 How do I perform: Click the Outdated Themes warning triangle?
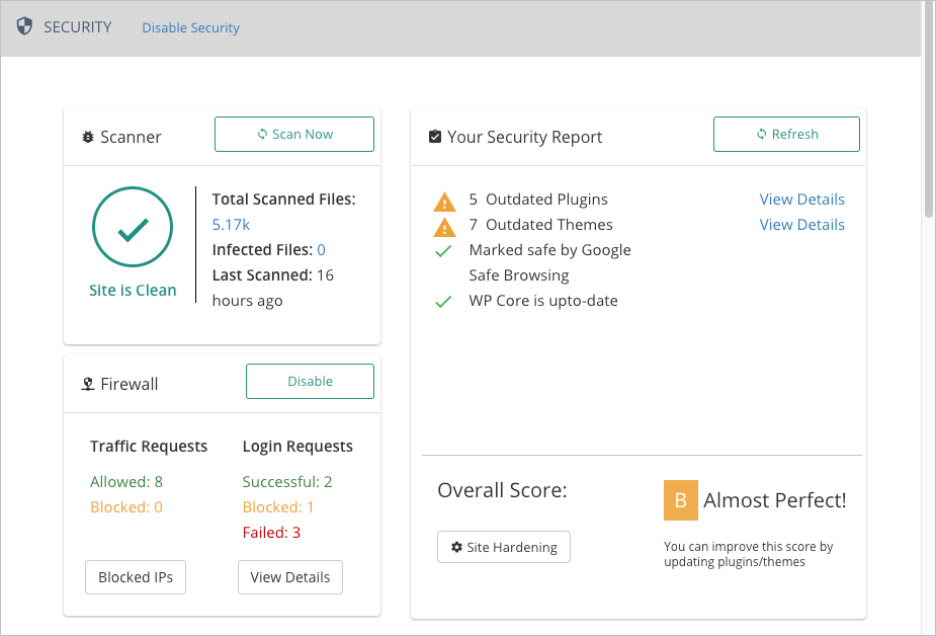tap(444, 228)
